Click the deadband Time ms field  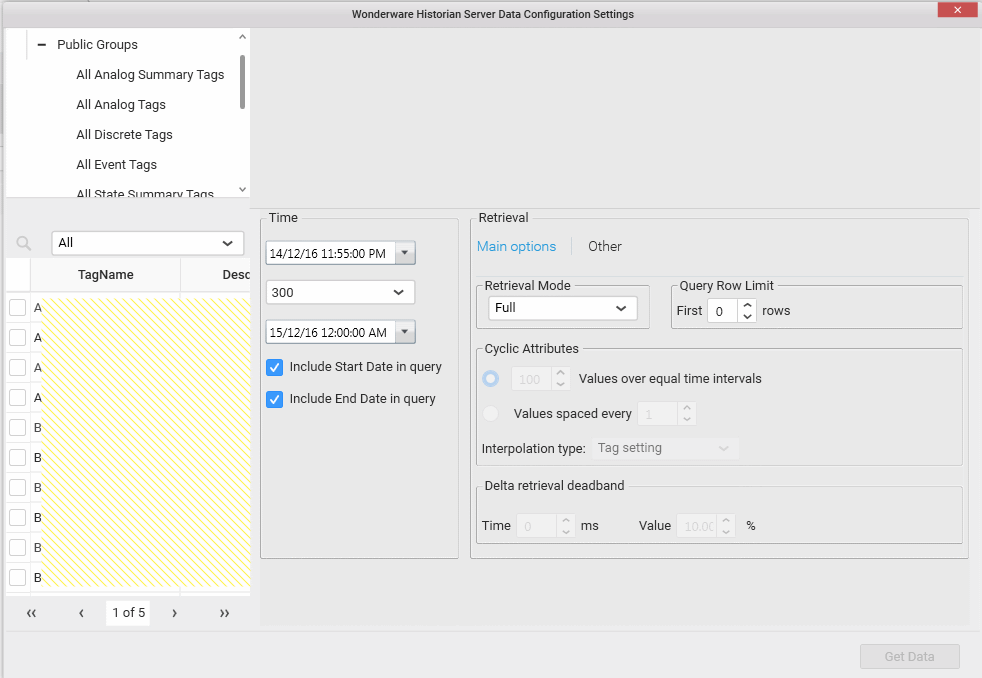click(536, 526)
